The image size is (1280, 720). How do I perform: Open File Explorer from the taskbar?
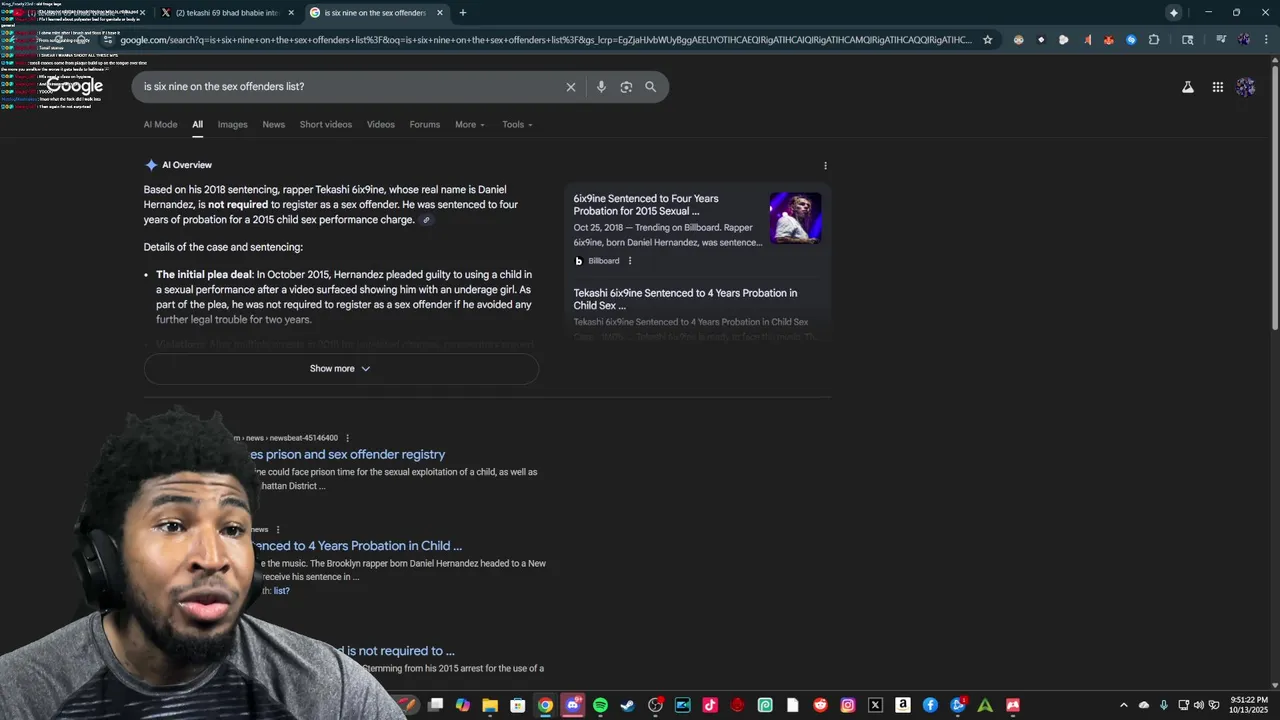490,705
